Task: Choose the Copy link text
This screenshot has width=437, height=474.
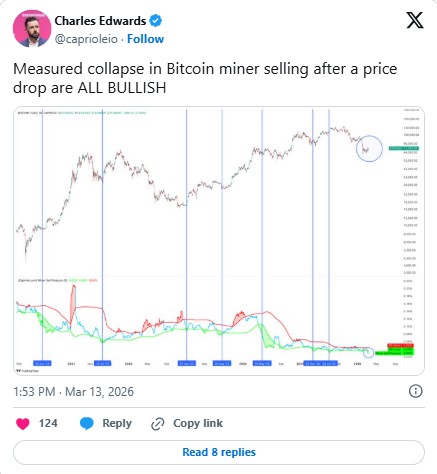Action: click(198, 423)
